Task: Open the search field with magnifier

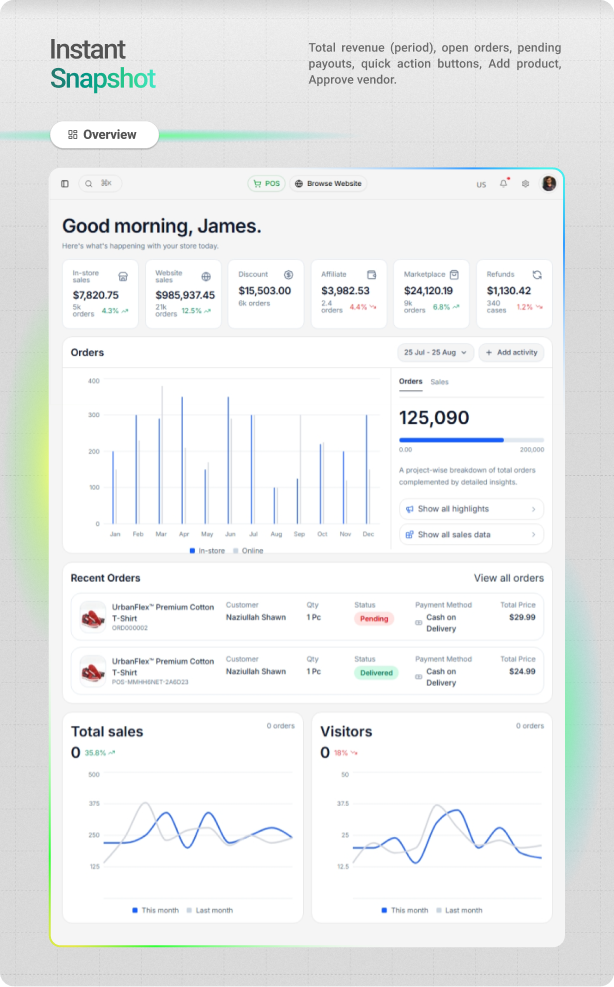Action: pos(99,183)
